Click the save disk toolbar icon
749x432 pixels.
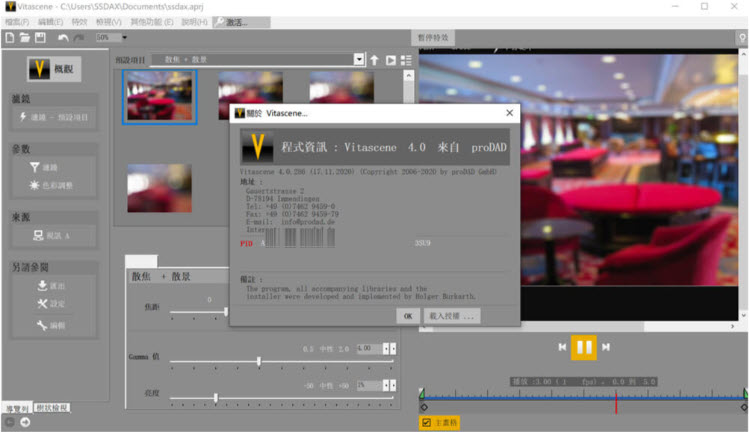tap(40, 38)
